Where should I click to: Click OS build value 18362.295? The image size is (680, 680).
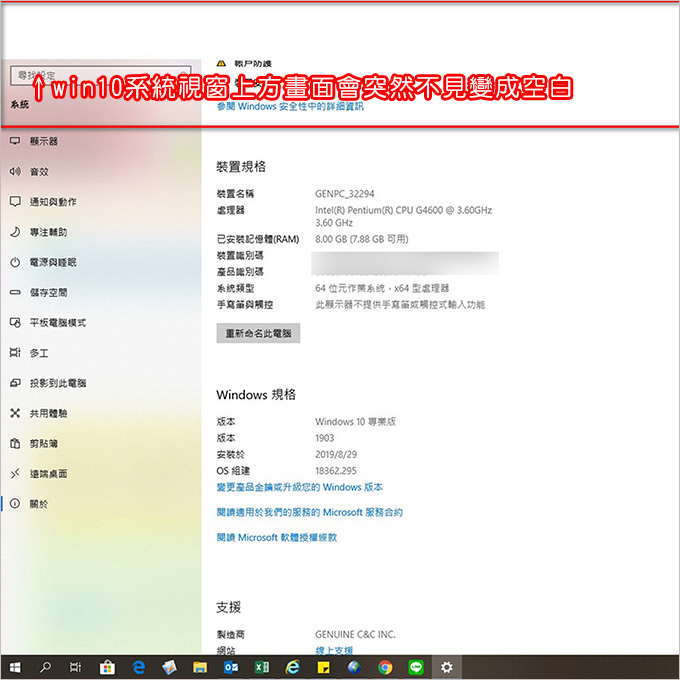tap(336, 471)
